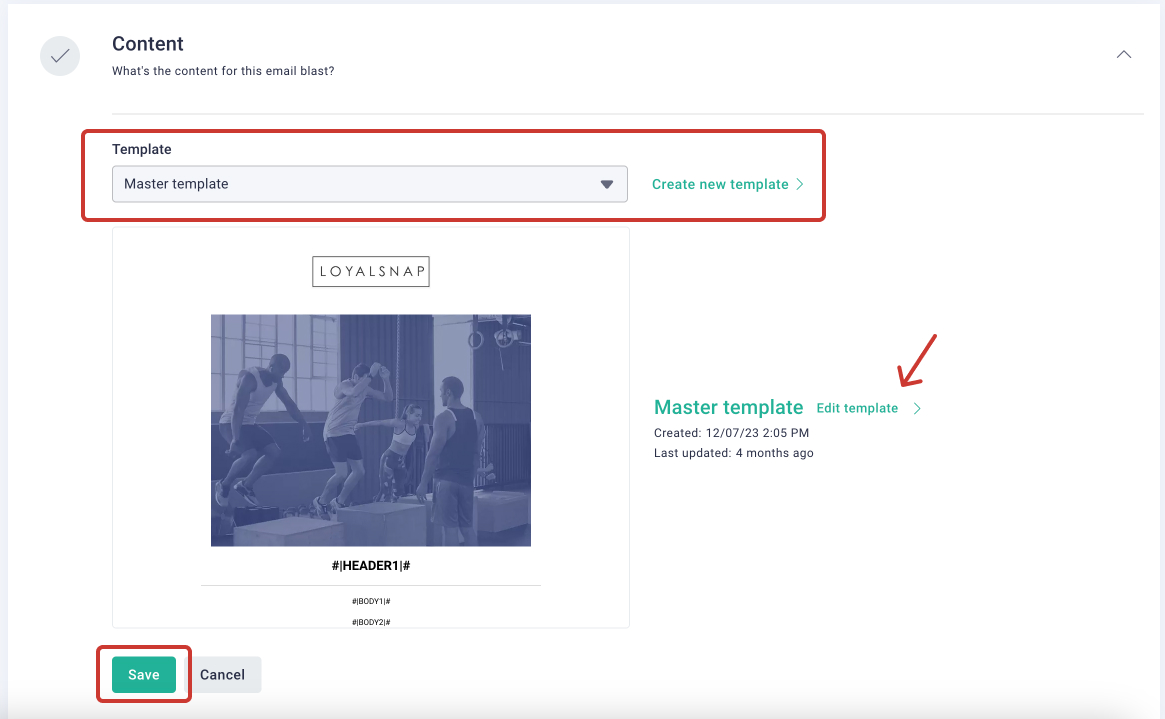Click the chevron icon after Create new template
1165x719 pixels.
click(800, 184)
